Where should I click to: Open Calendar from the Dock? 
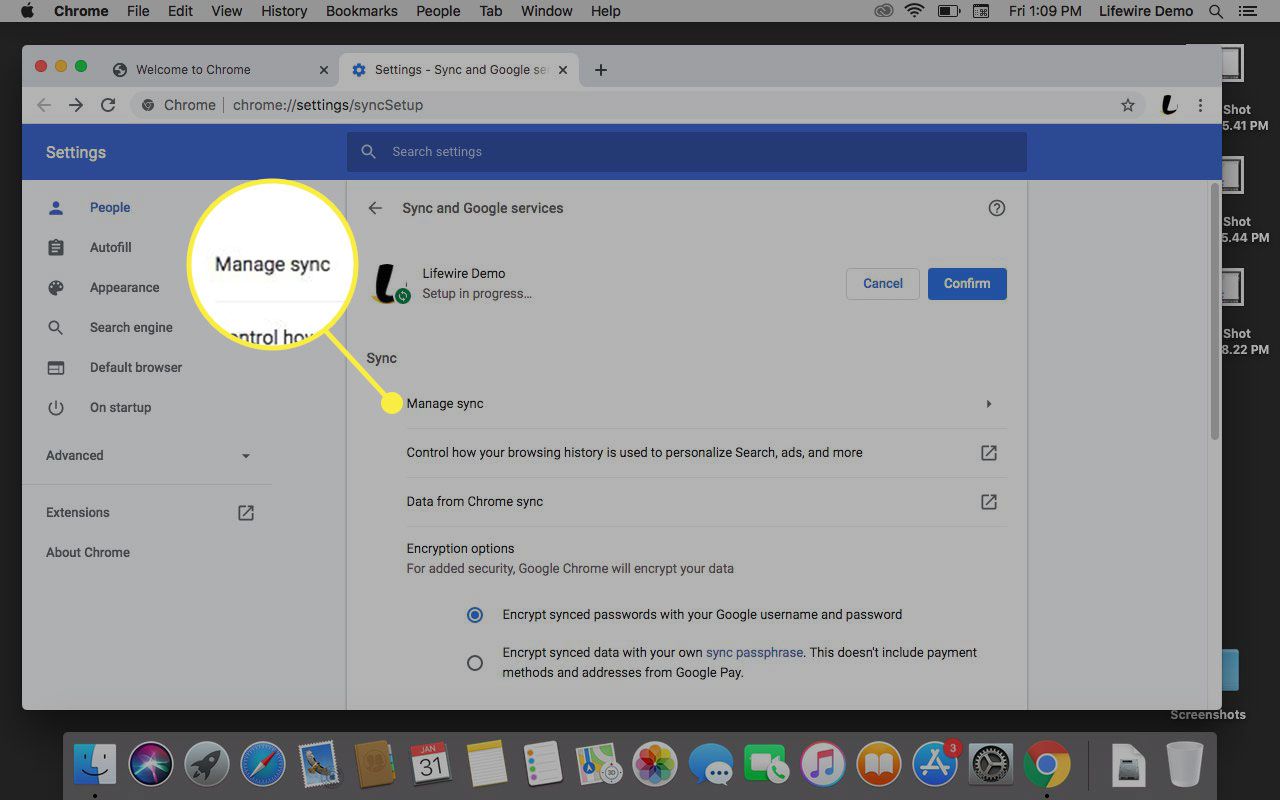pyautogui.click(x=431, y=766)
